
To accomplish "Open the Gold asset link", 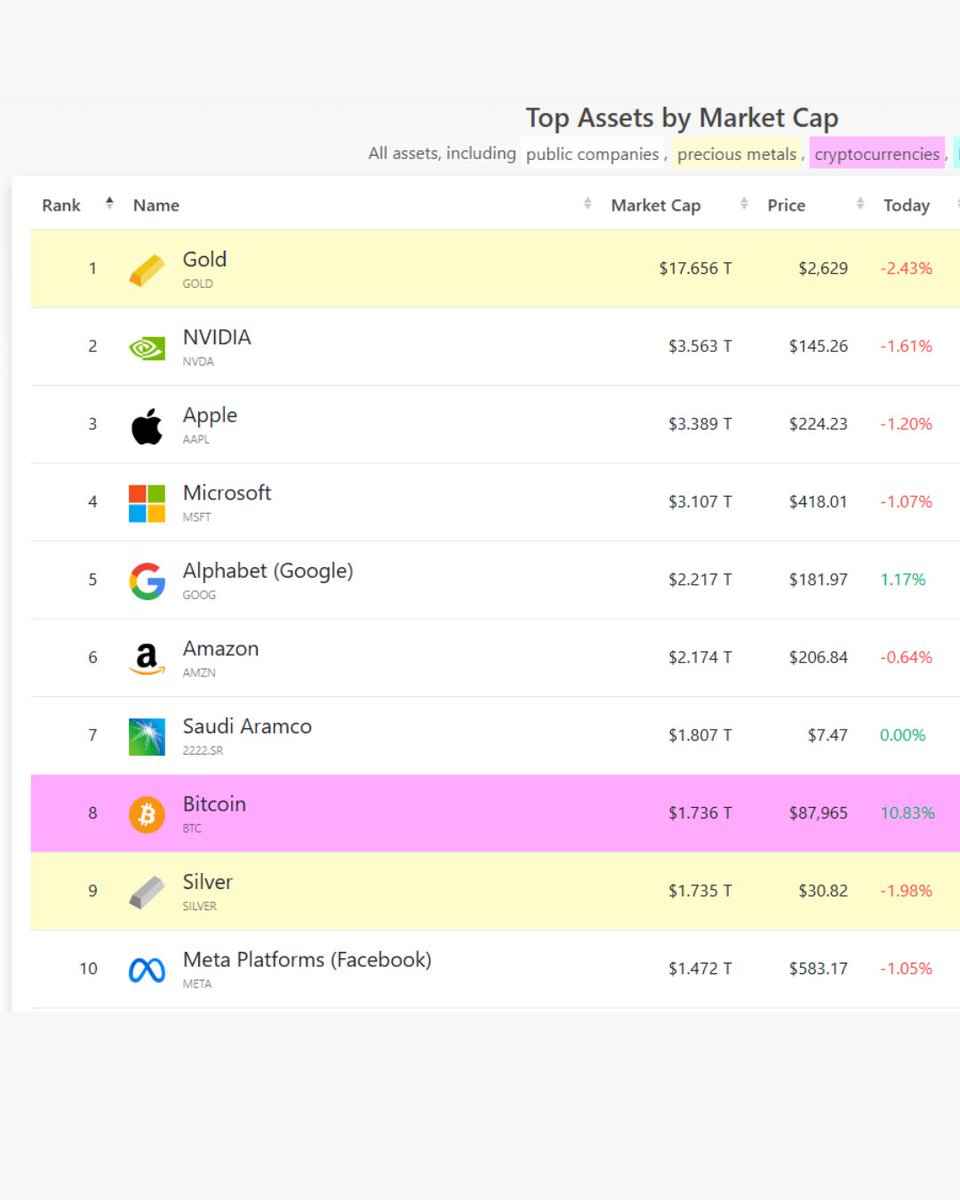I will [204, 259].
